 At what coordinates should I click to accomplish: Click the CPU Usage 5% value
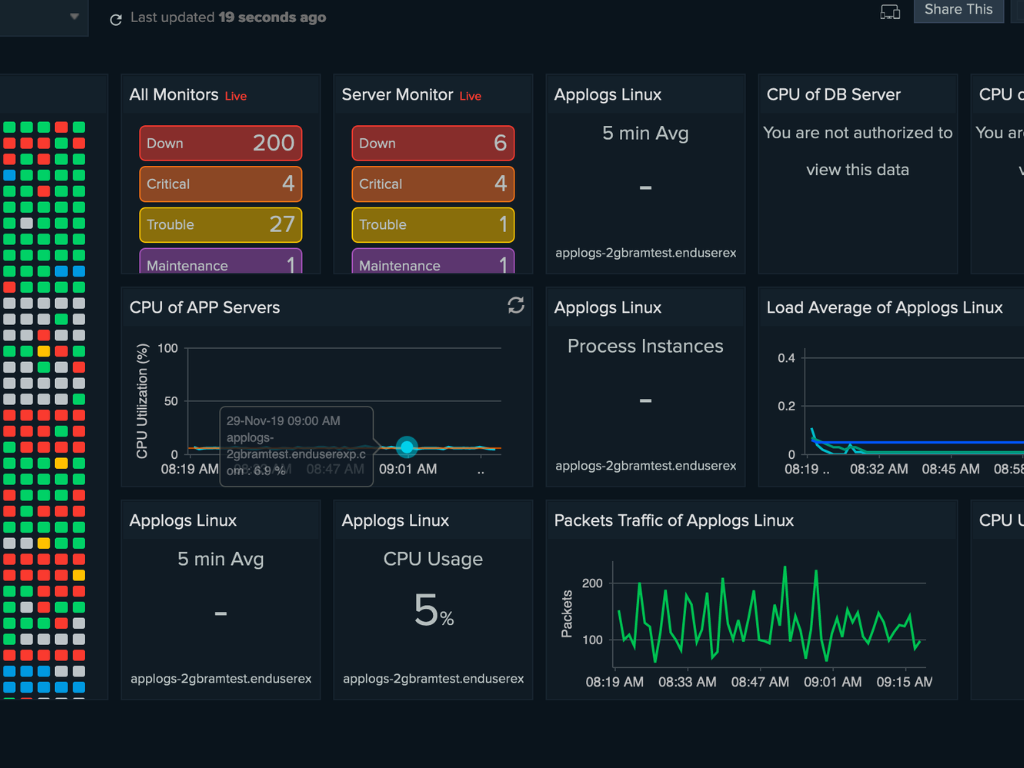(433, 609)
